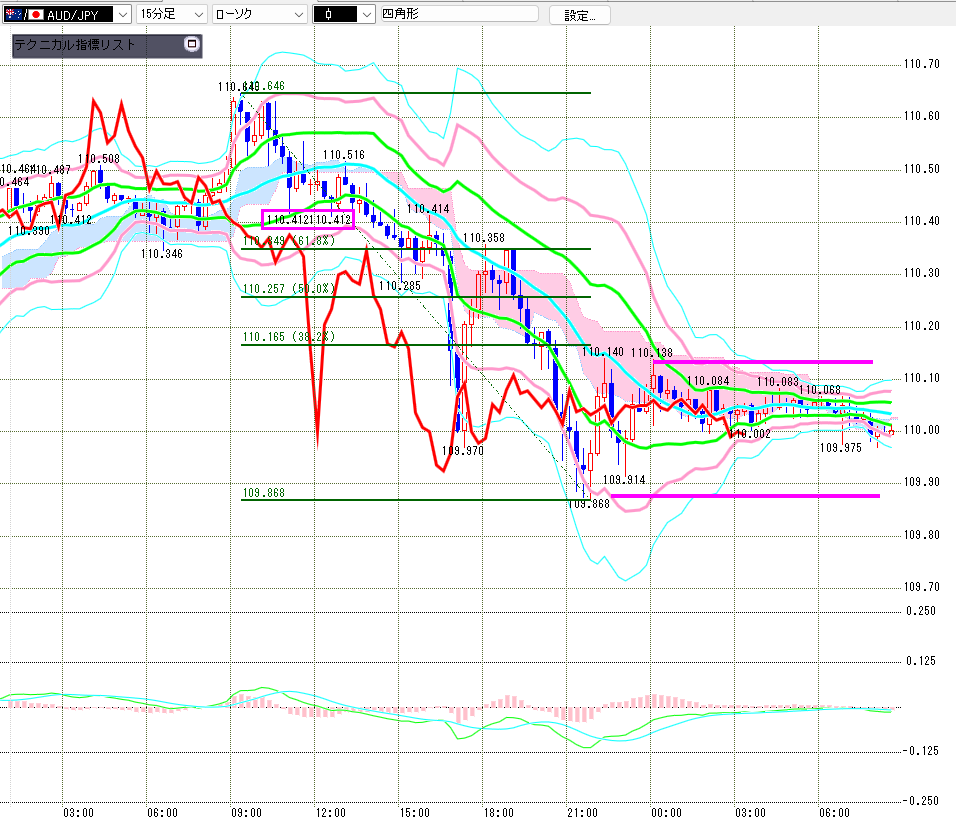Click the 0.125 oscillator axis label
The width and height of the screenshot is (956, 821).
coord(921,661)
